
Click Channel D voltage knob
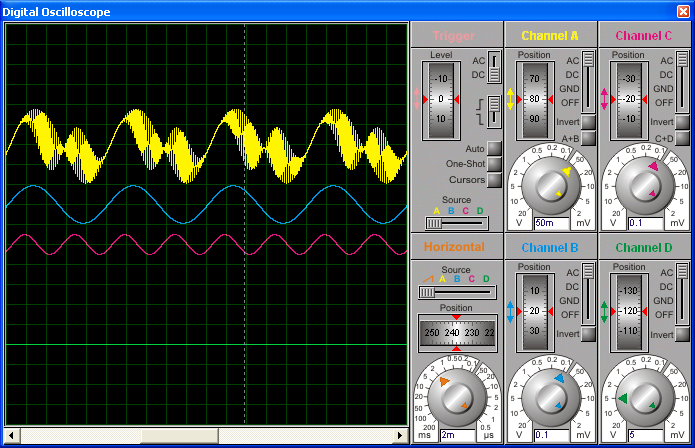[644, 397]
